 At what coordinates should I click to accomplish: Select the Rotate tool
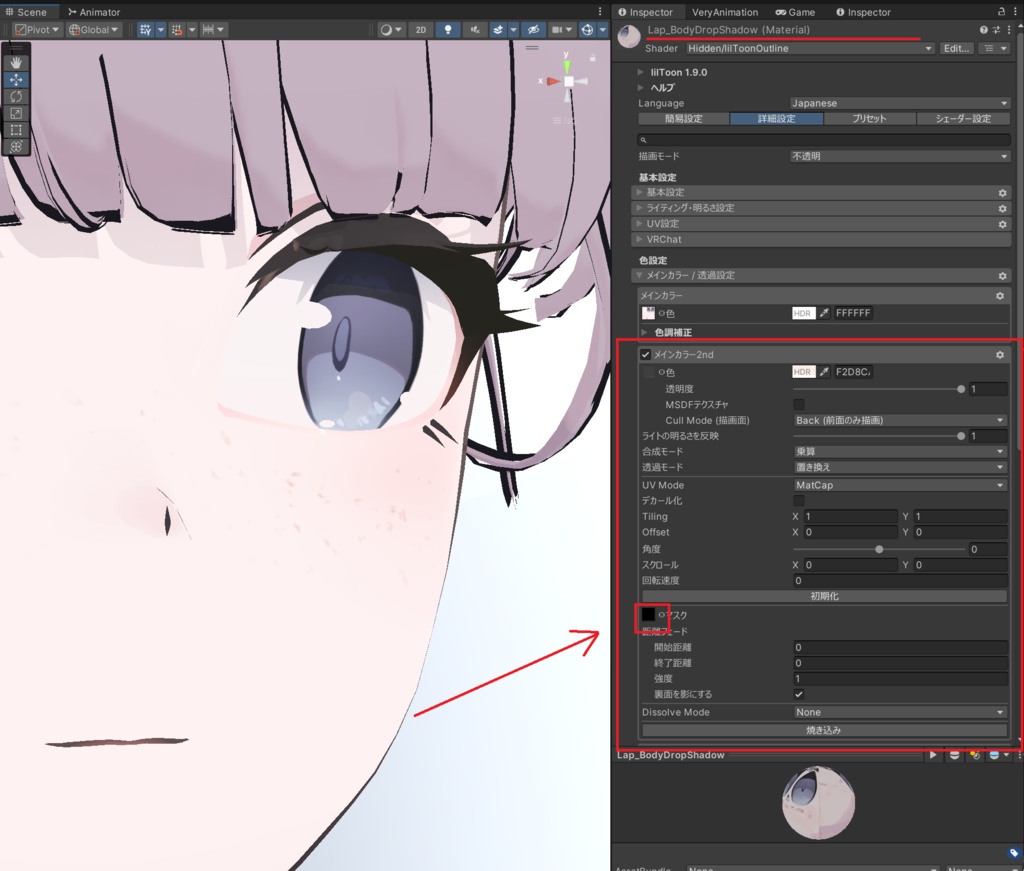(x=16, y=97)
